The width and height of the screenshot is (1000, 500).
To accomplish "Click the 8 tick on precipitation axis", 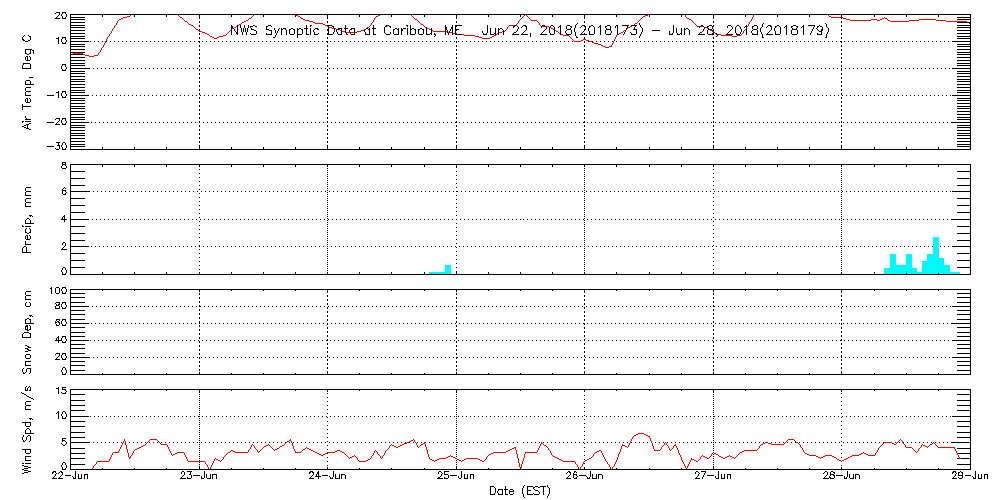I will coord(63,165).
